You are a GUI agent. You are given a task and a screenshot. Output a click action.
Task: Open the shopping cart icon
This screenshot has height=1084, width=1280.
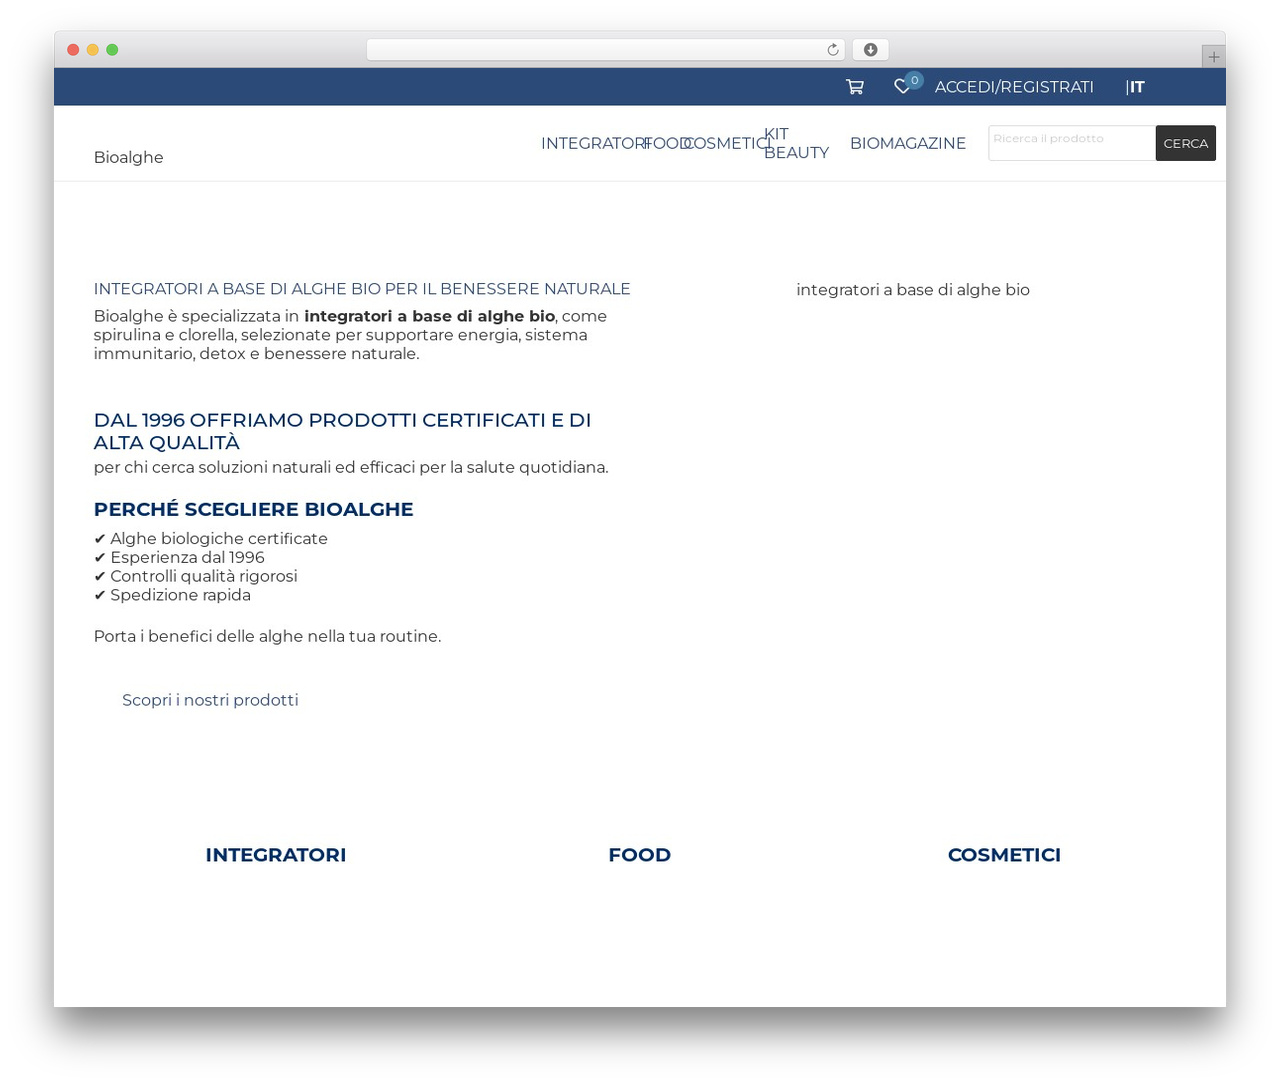pos(854,87)
